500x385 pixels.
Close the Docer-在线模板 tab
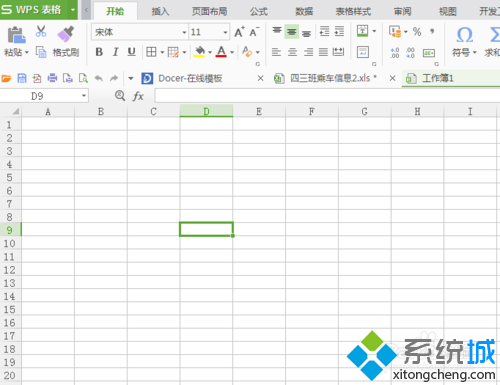261,78
